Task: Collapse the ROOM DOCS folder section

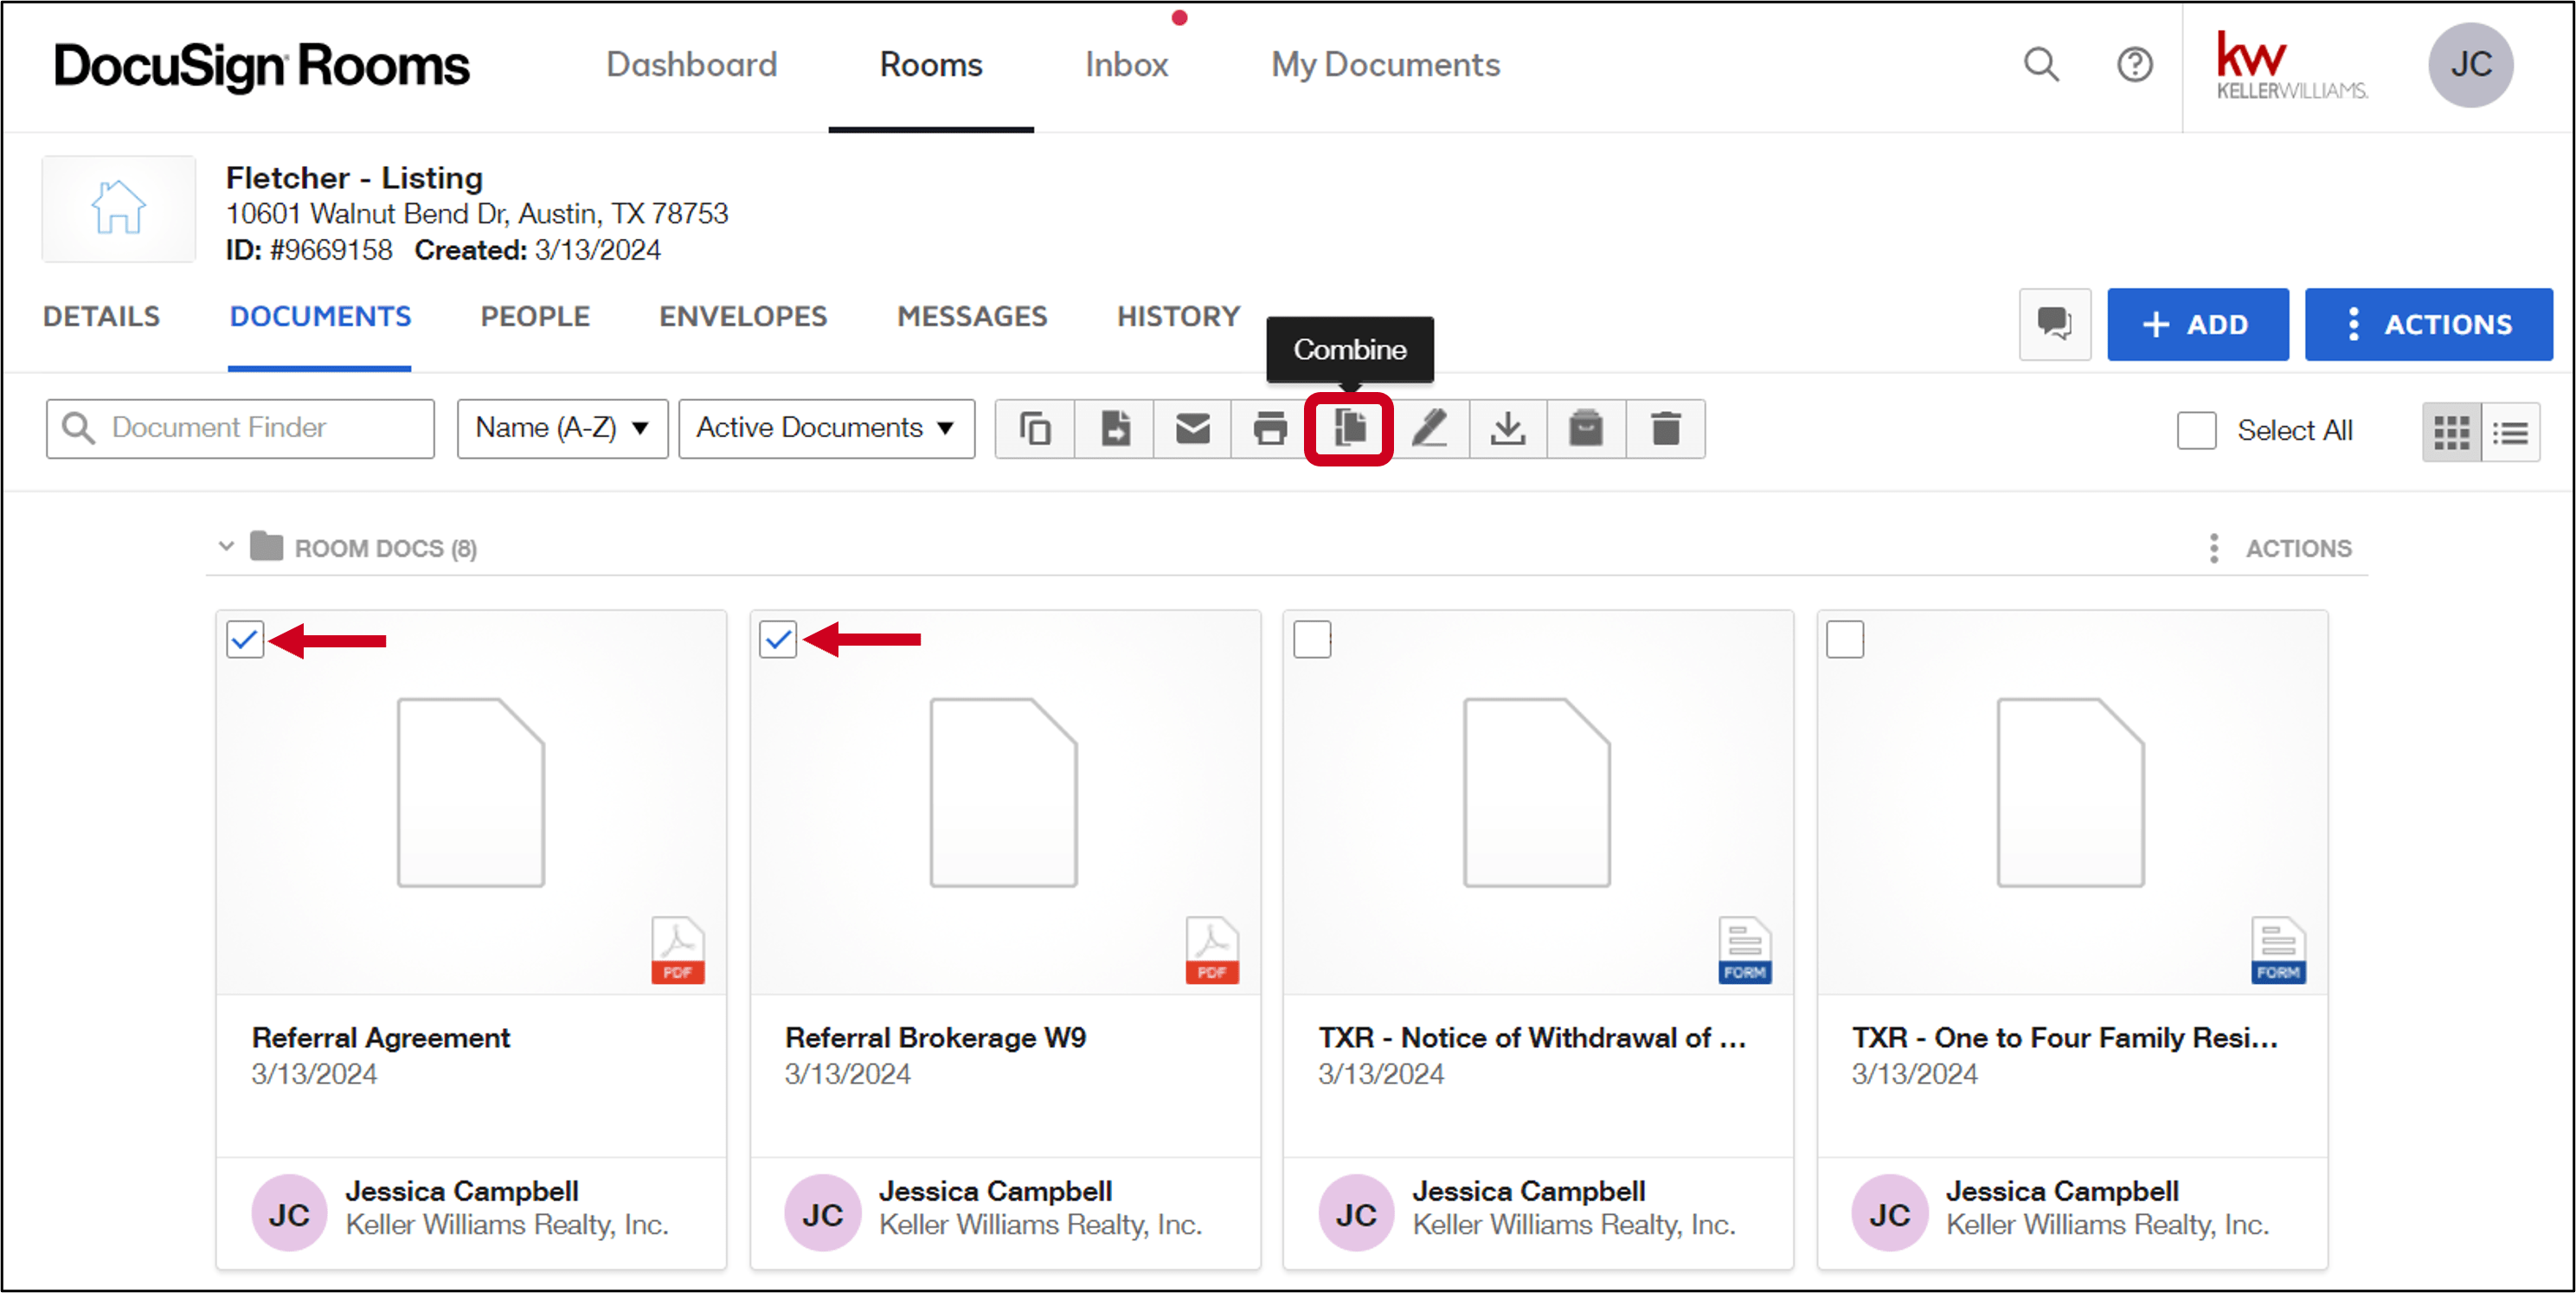Action: coord(225,548)
